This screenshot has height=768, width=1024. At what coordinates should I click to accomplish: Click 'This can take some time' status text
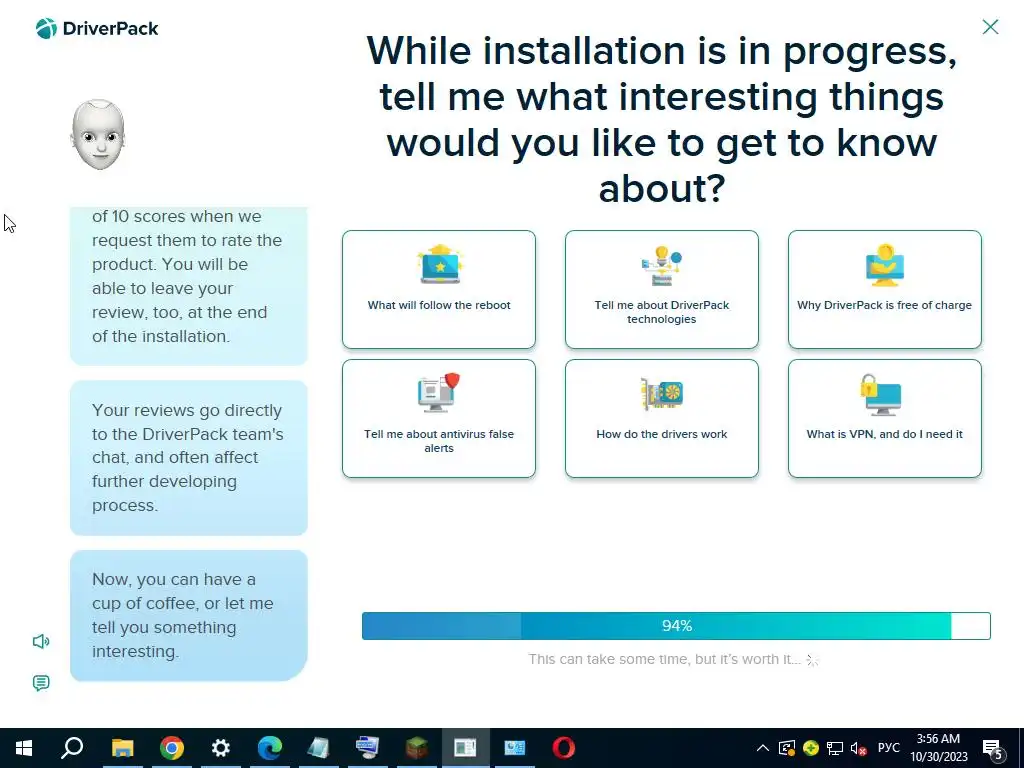[664, 660]
